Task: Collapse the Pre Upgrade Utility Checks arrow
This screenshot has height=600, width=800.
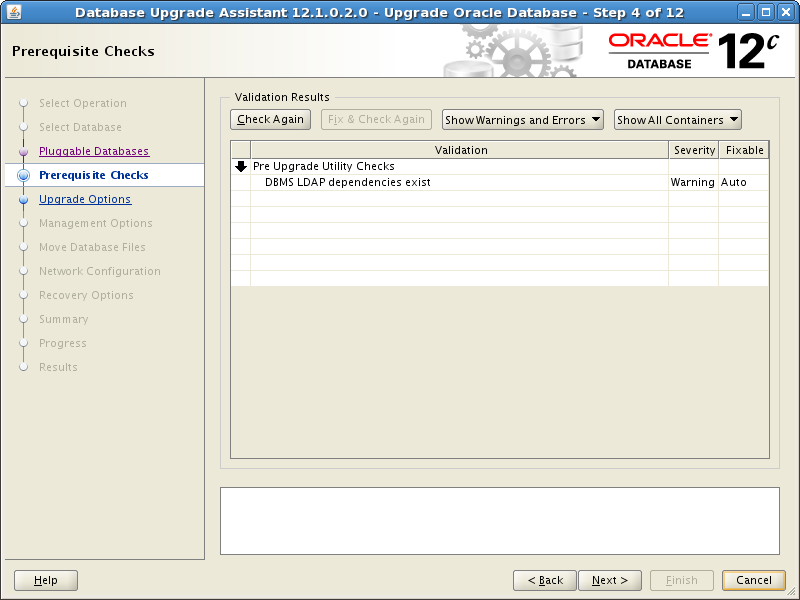Action: (x=241, y=166)
